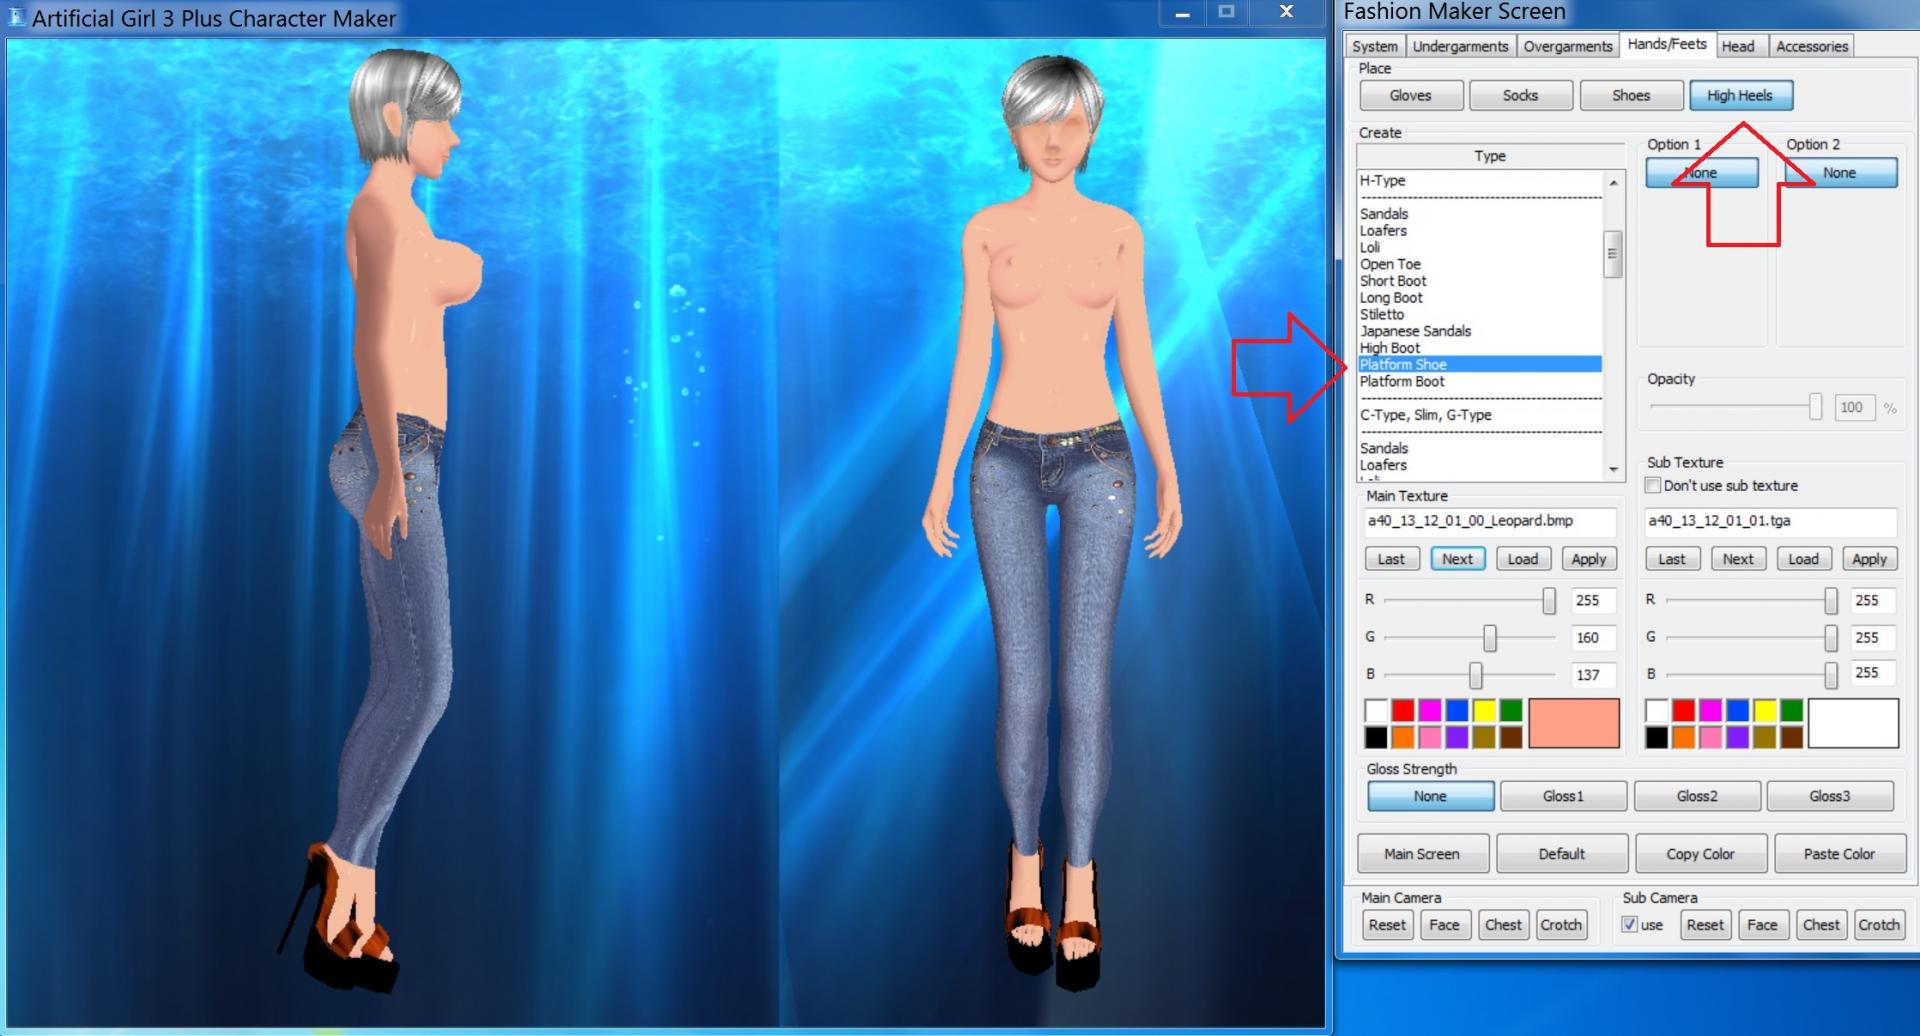The image size is (1920, 1036).
Task: Enable Don't use sub texture checkbox
Action: click(x=1653, y=485)
